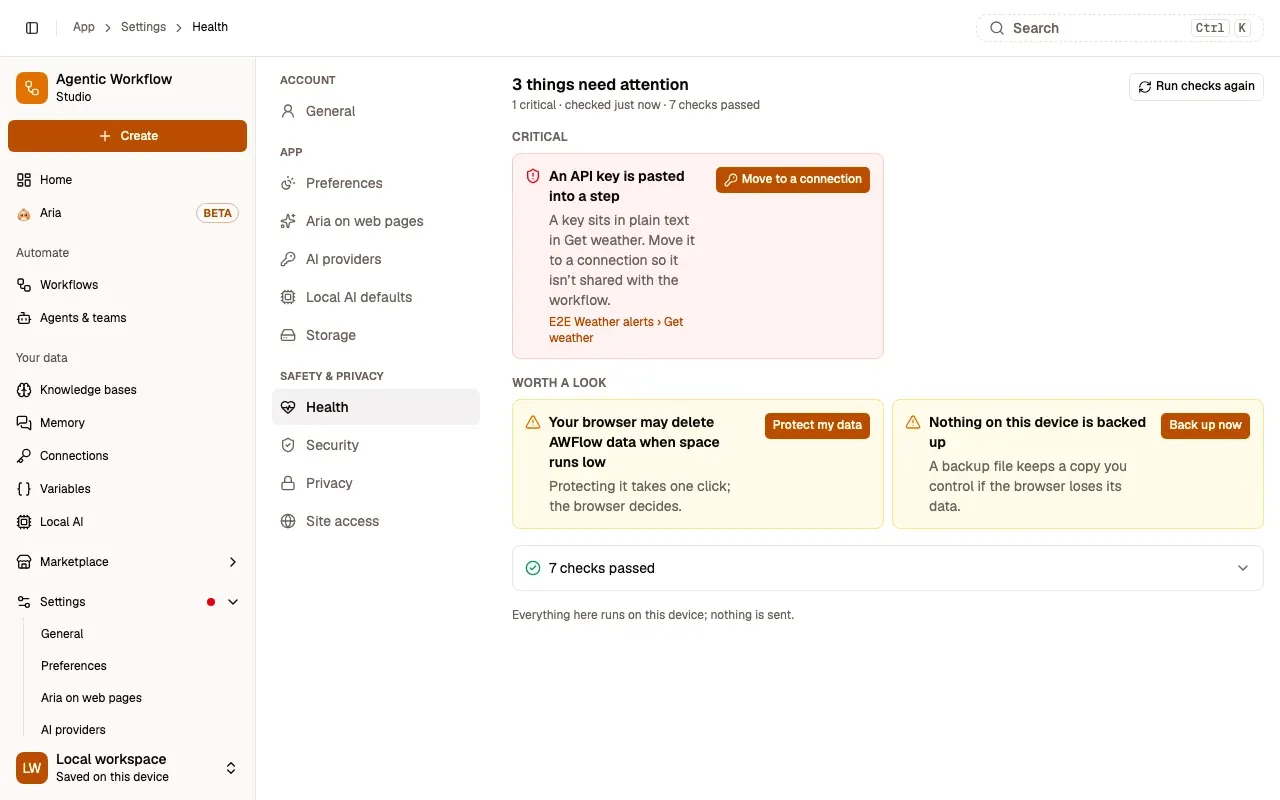Click the Protect my data button

(817, 425)
